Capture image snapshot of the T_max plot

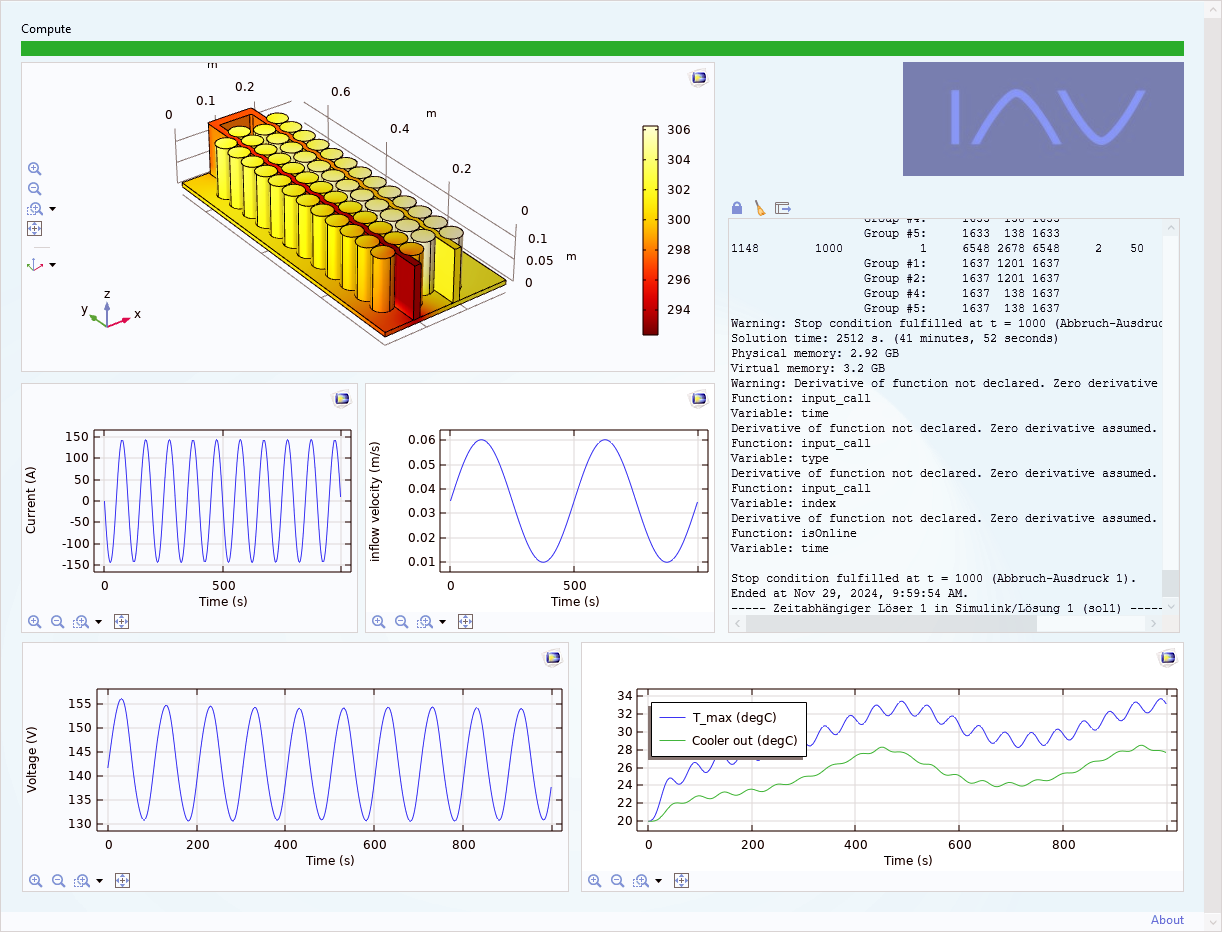(1167, 658)
